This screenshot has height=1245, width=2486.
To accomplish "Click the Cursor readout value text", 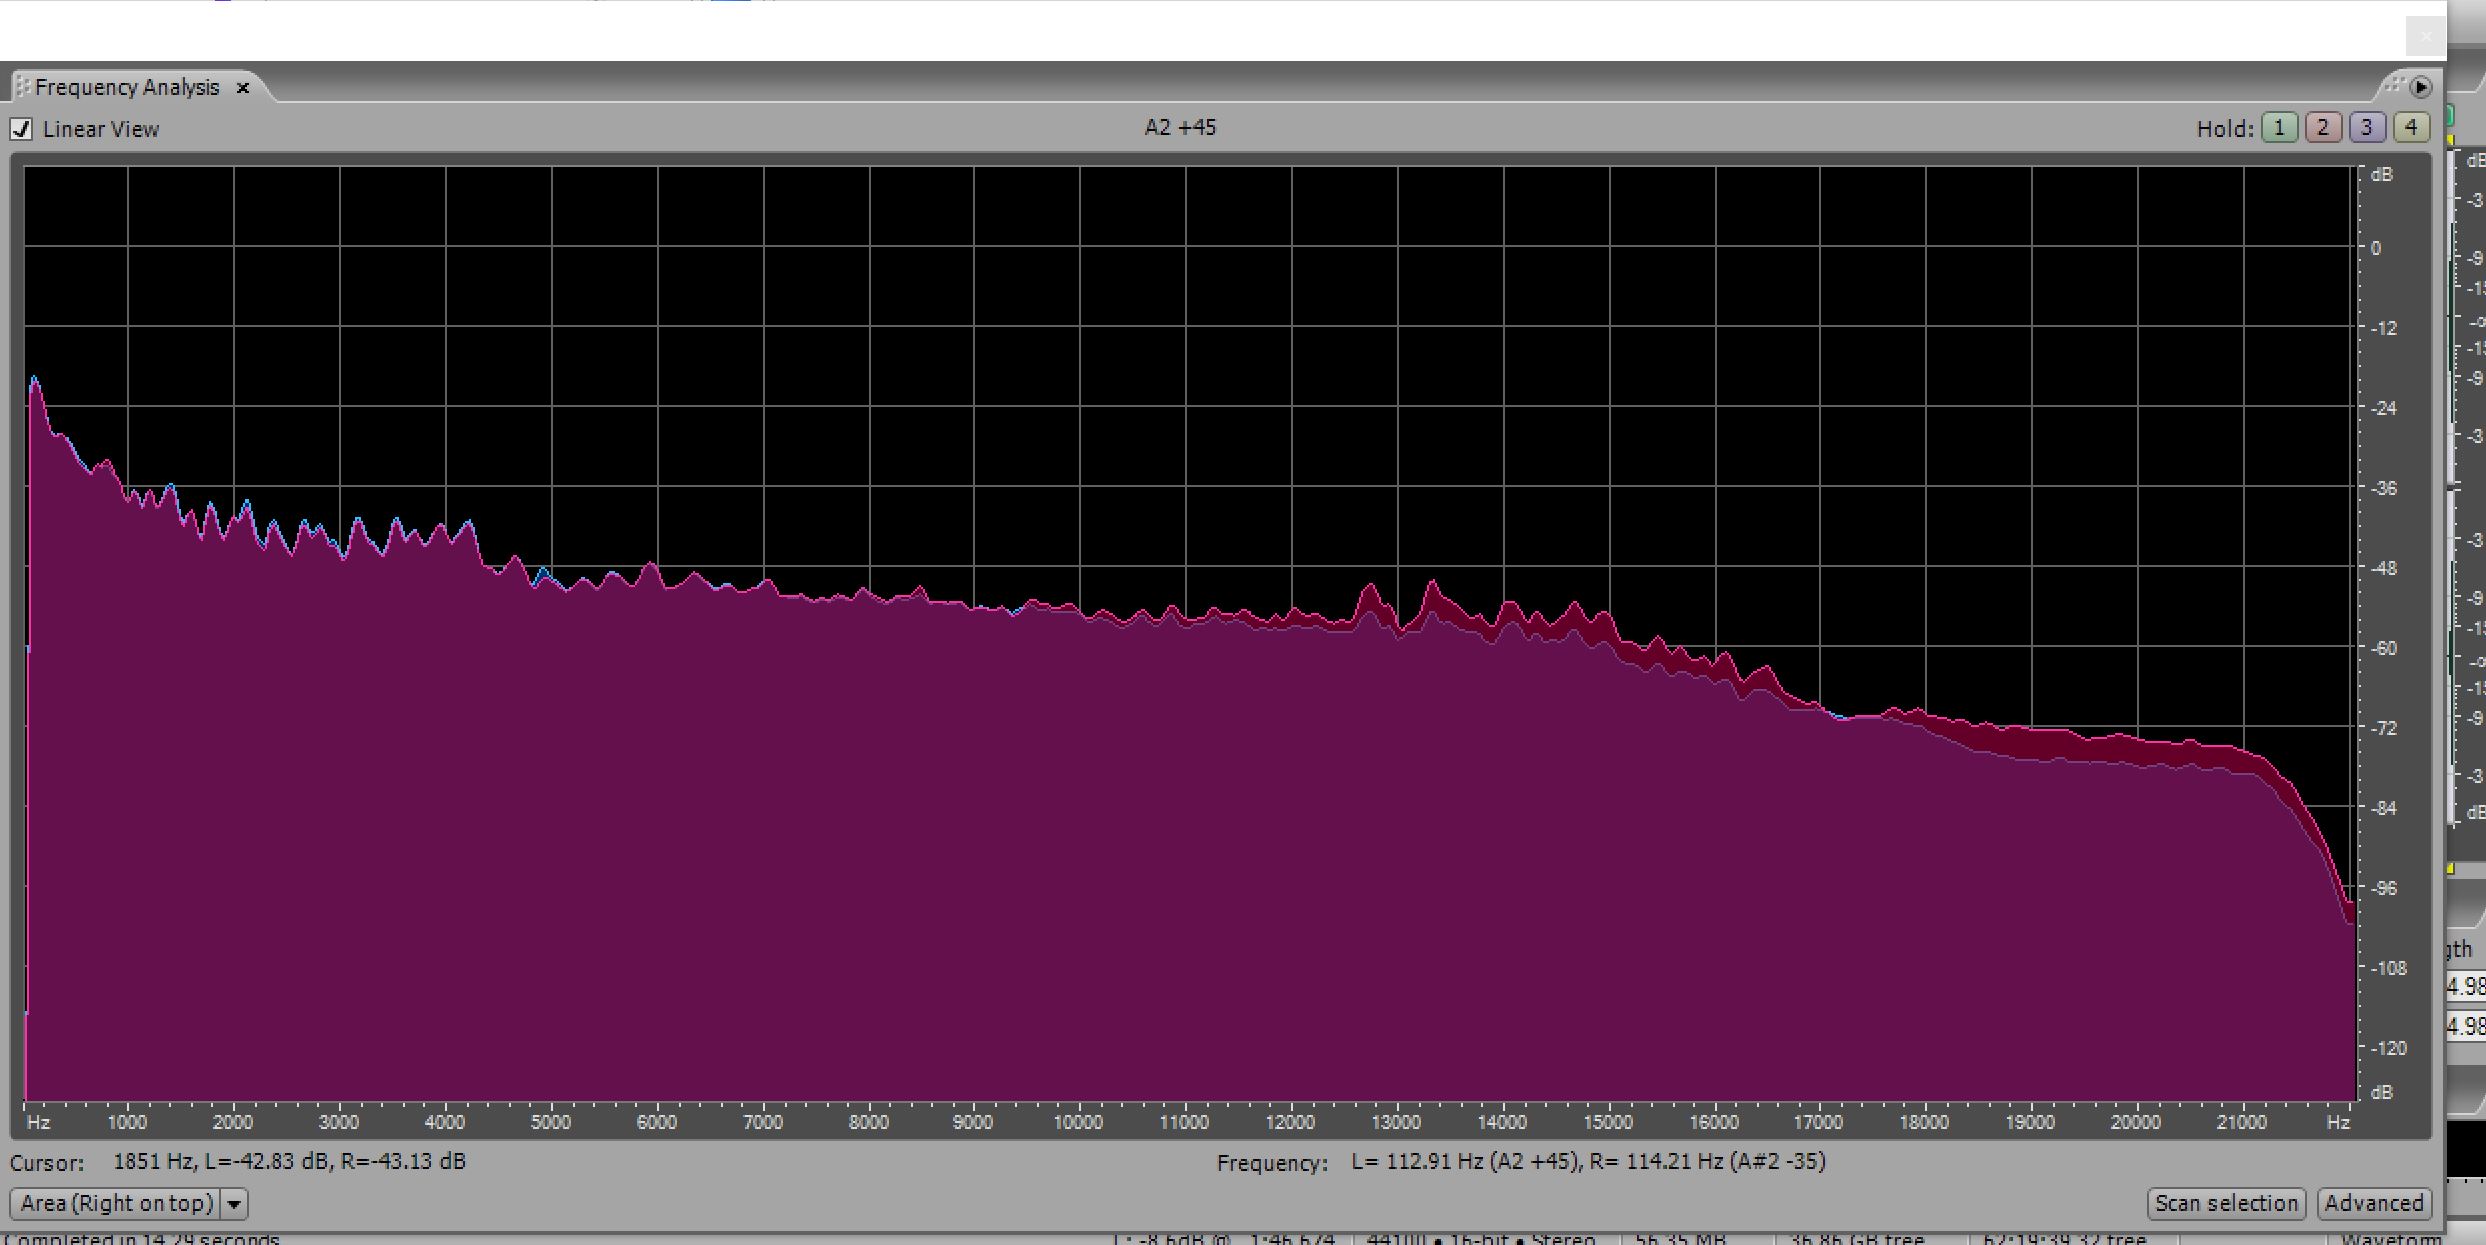I will pyautogui.click(x=289, y=1162).
